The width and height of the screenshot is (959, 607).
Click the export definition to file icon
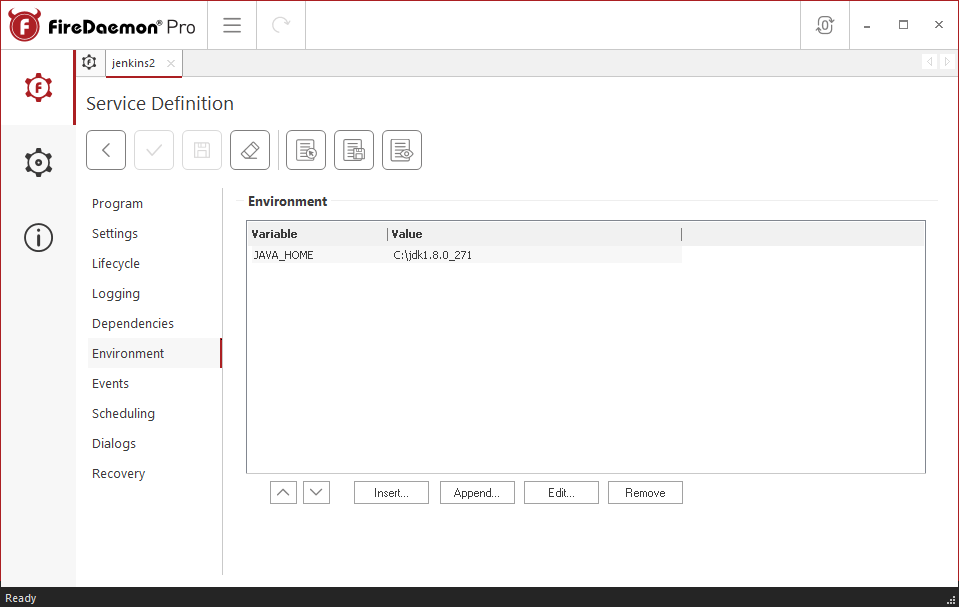354,150
